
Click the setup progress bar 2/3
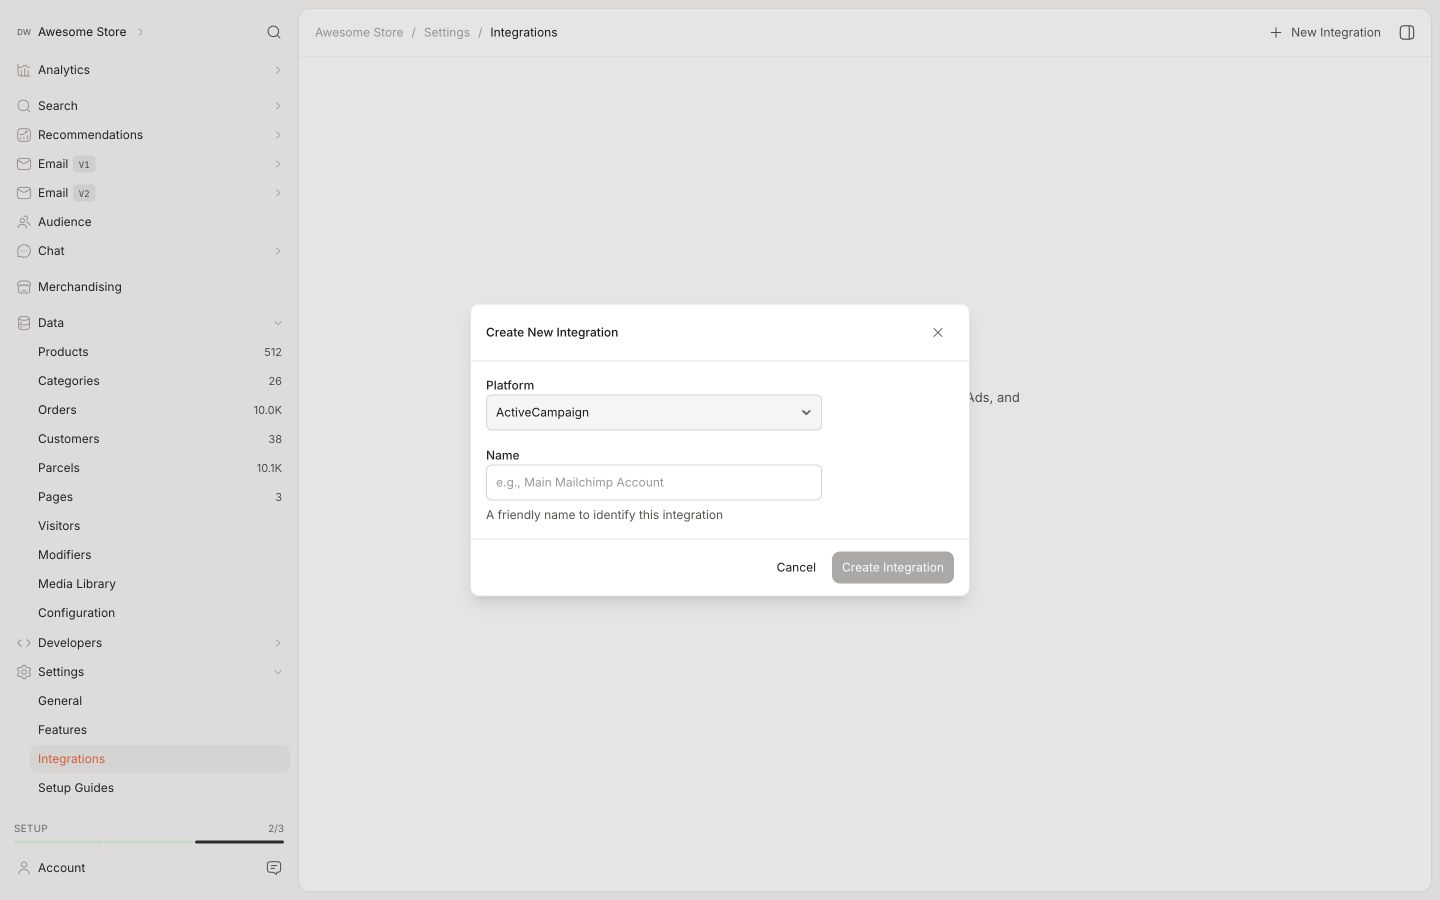(x=149, y=842)
